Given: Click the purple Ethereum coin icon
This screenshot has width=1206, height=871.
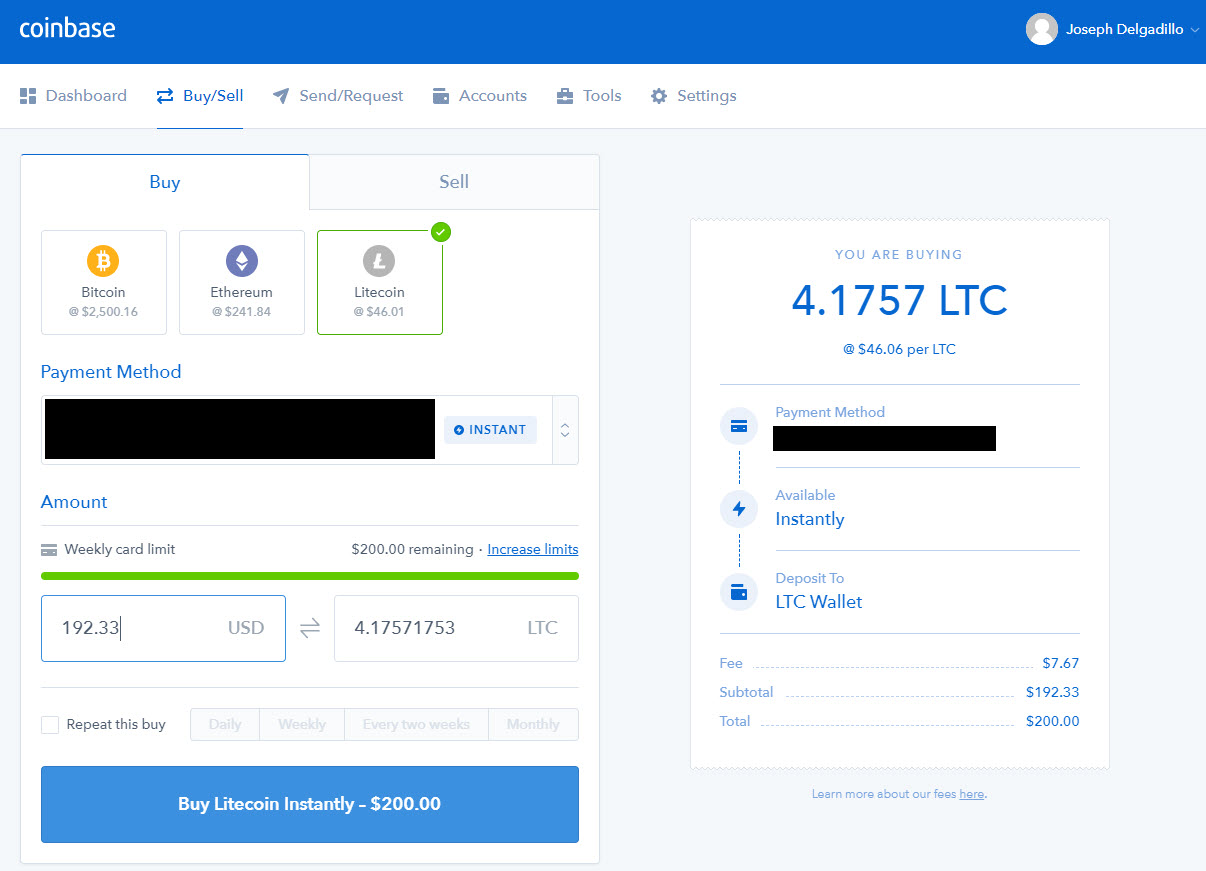Looking at the screenshot, I should (x=241, y=262).
